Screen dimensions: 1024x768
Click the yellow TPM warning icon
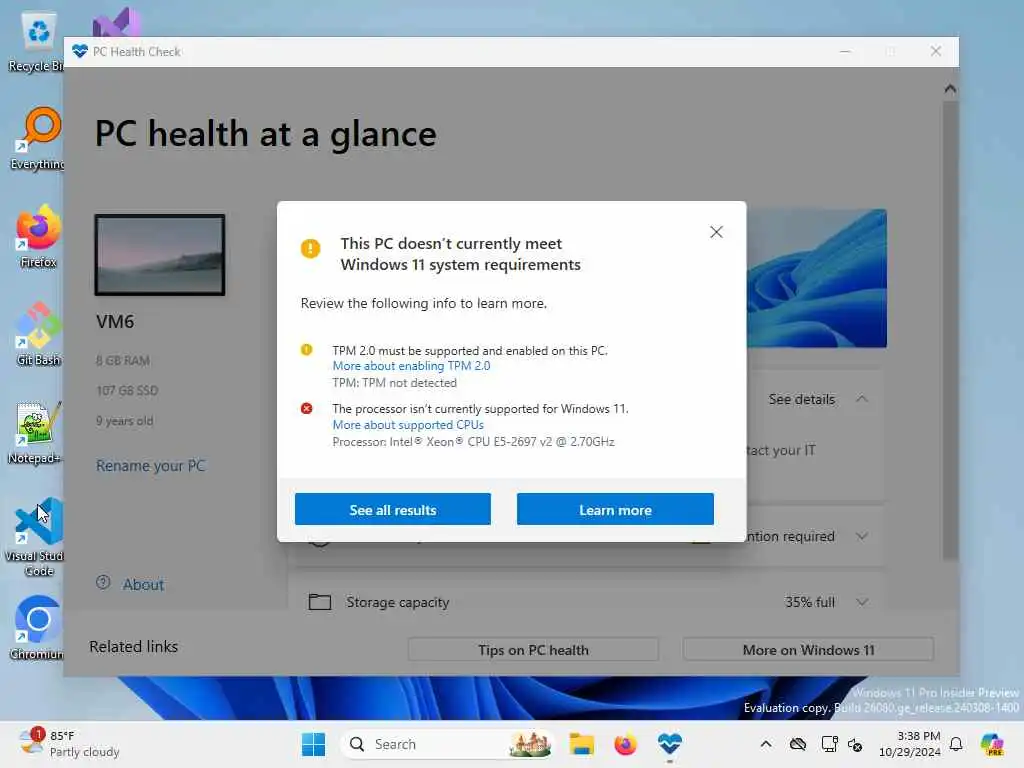tap(306, 349)
